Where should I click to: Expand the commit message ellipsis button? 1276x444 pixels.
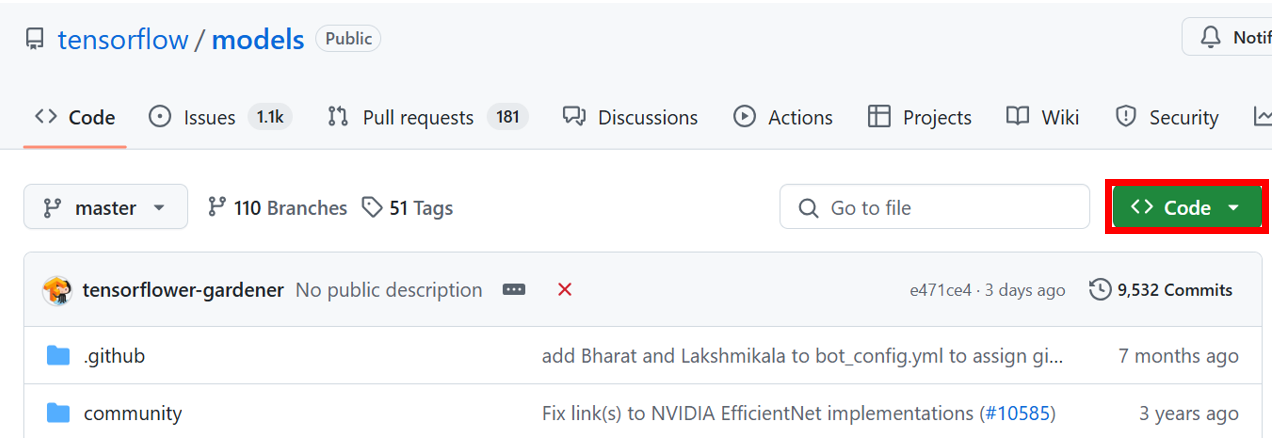click(x=514, y=290)
